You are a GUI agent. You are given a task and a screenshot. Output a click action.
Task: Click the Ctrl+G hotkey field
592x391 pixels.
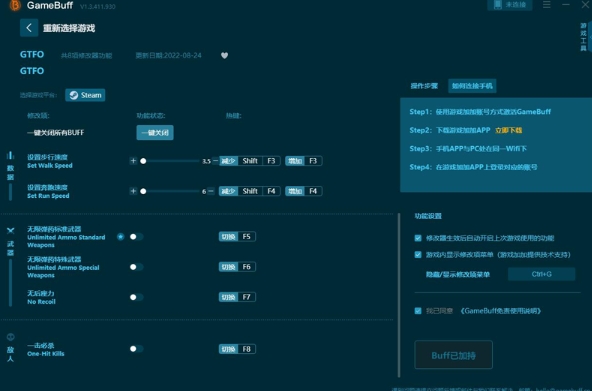click(x=541, y=274)
